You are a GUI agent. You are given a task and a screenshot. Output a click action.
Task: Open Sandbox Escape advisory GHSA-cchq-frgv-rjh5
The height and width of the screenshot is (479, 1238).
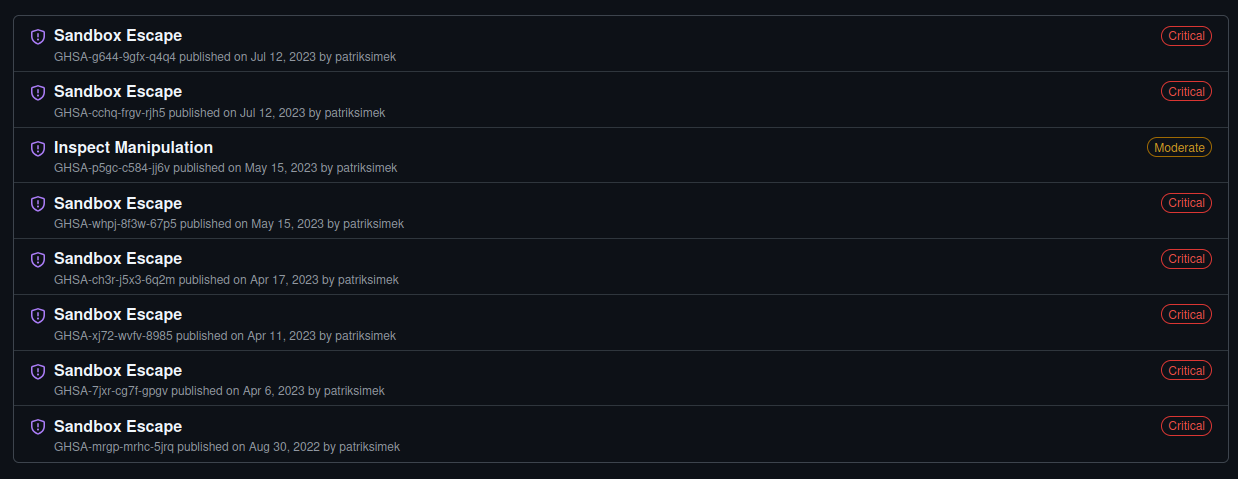[x=118, y=91]
